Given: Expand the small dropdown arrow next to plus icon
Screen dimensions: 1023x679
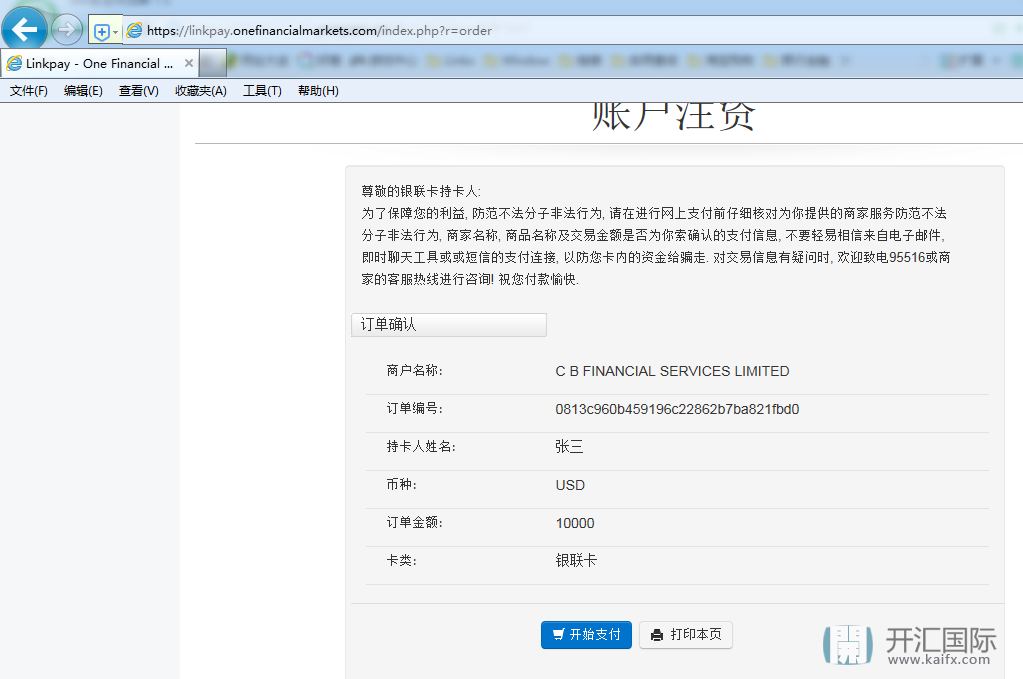Looking at the screenshot, I should (x=115, y=31).
